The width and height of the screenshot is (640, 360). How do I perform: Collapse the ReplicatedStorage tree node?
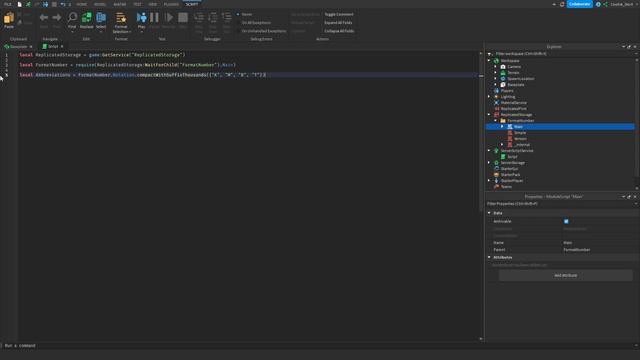pyautogui.click(x=489, y=115)
